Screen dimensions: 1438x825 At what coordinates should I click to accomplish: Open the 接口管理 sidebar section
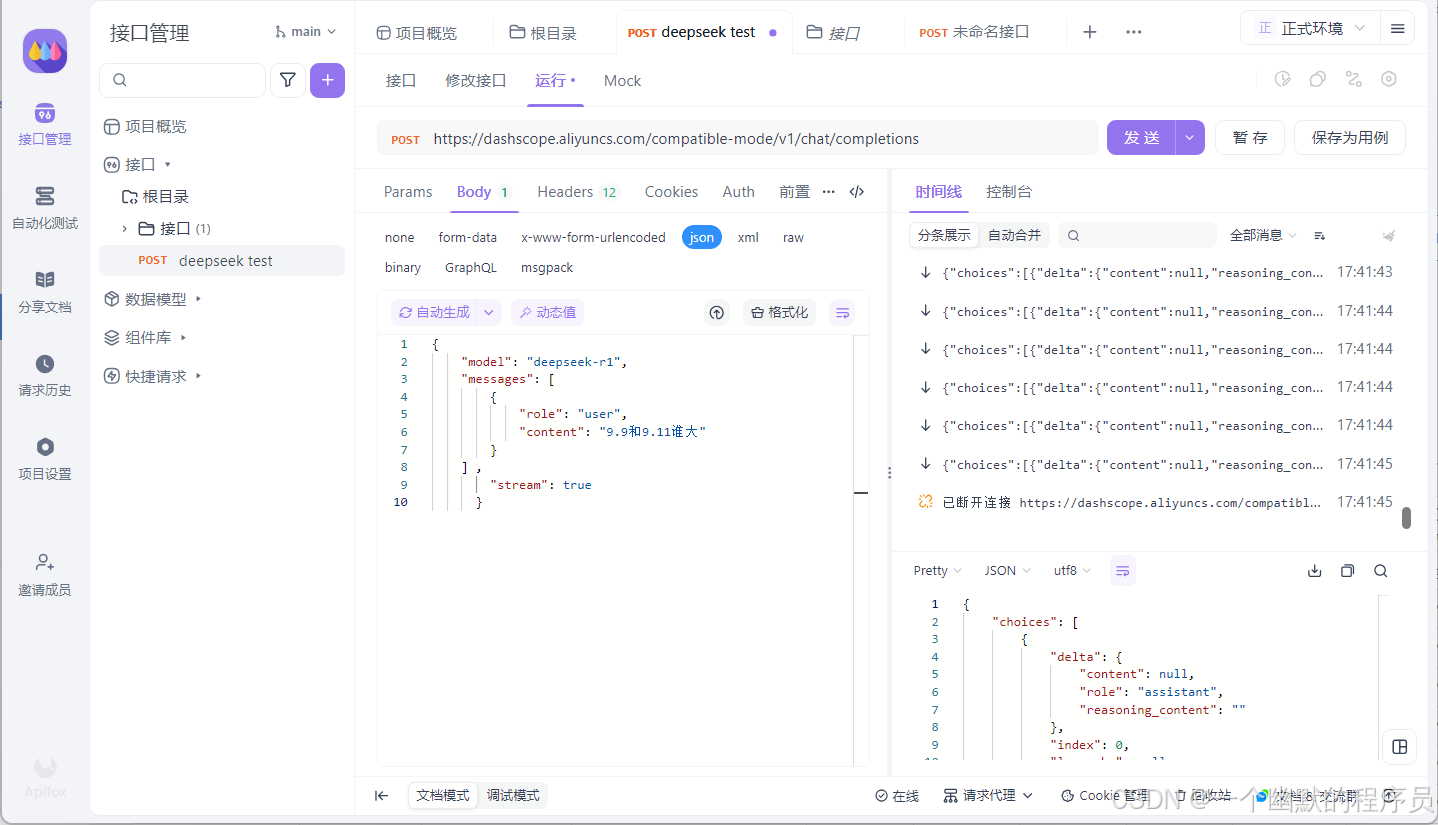pyautogui.click(x=45, y=124)
